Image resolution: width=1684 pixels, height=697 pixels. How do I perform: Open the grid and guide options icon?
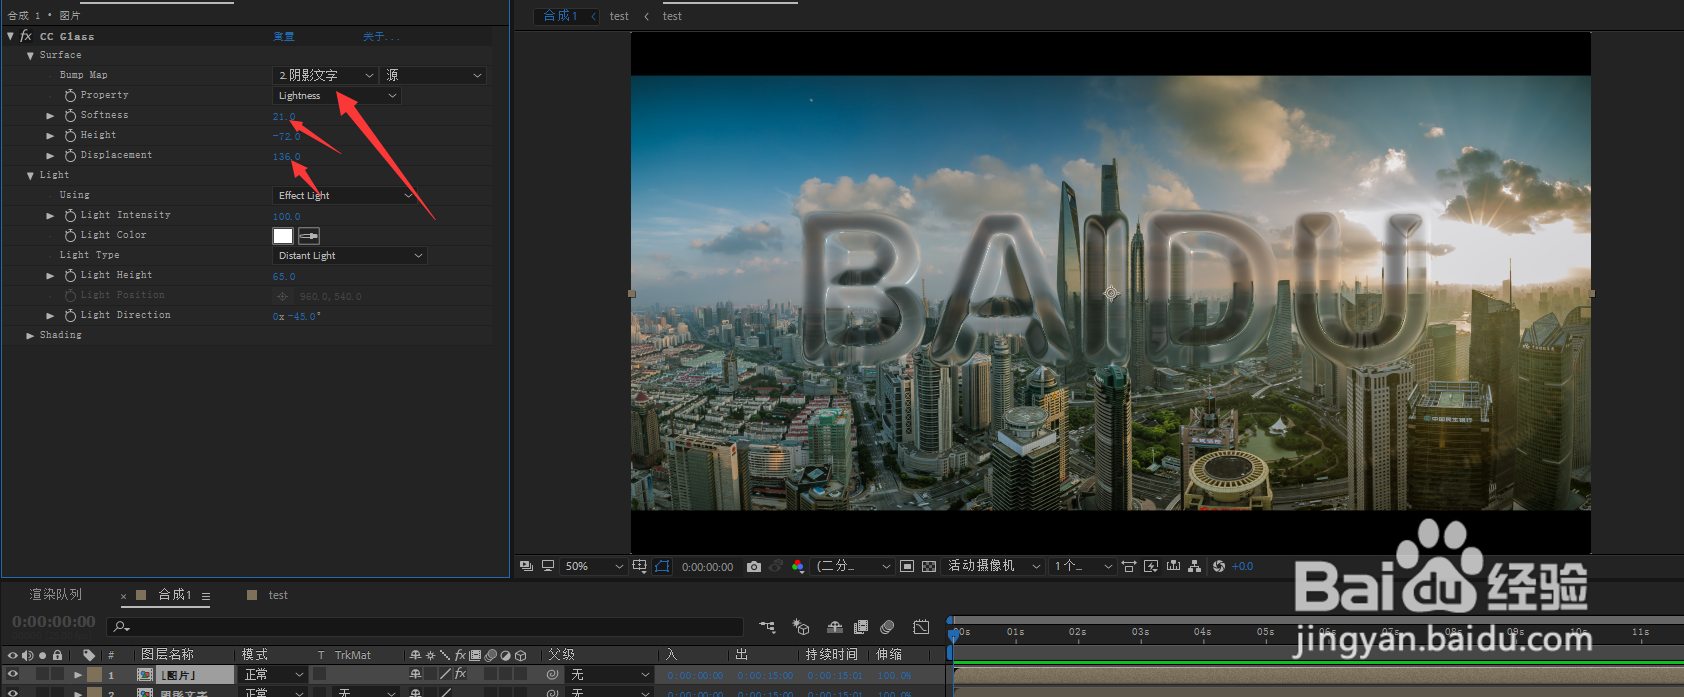[x=640, y=566]
